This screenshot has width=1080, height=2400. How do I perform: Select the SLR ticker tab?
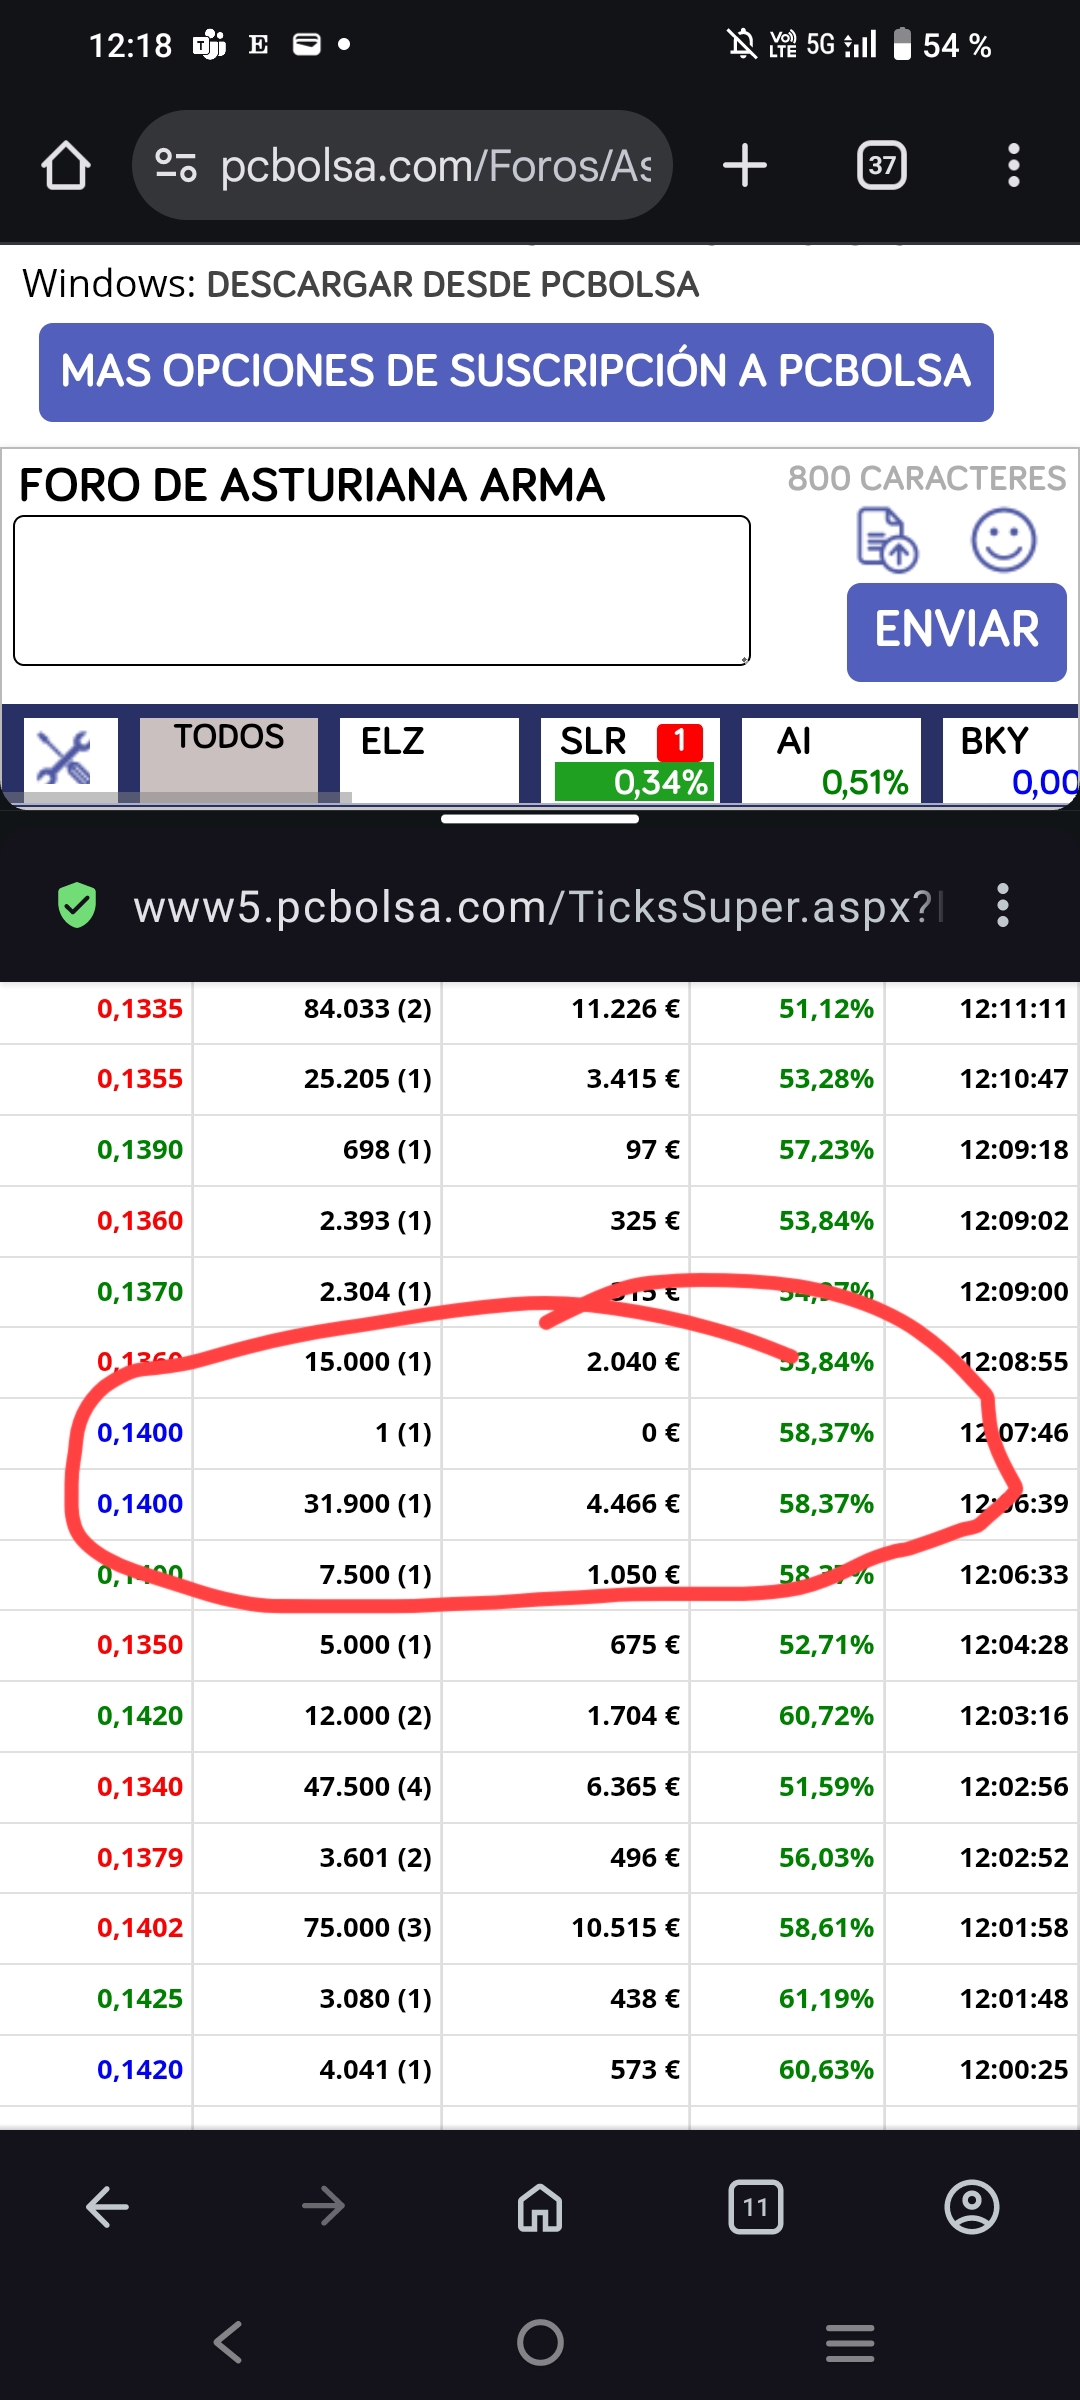[x=630, y=759]
